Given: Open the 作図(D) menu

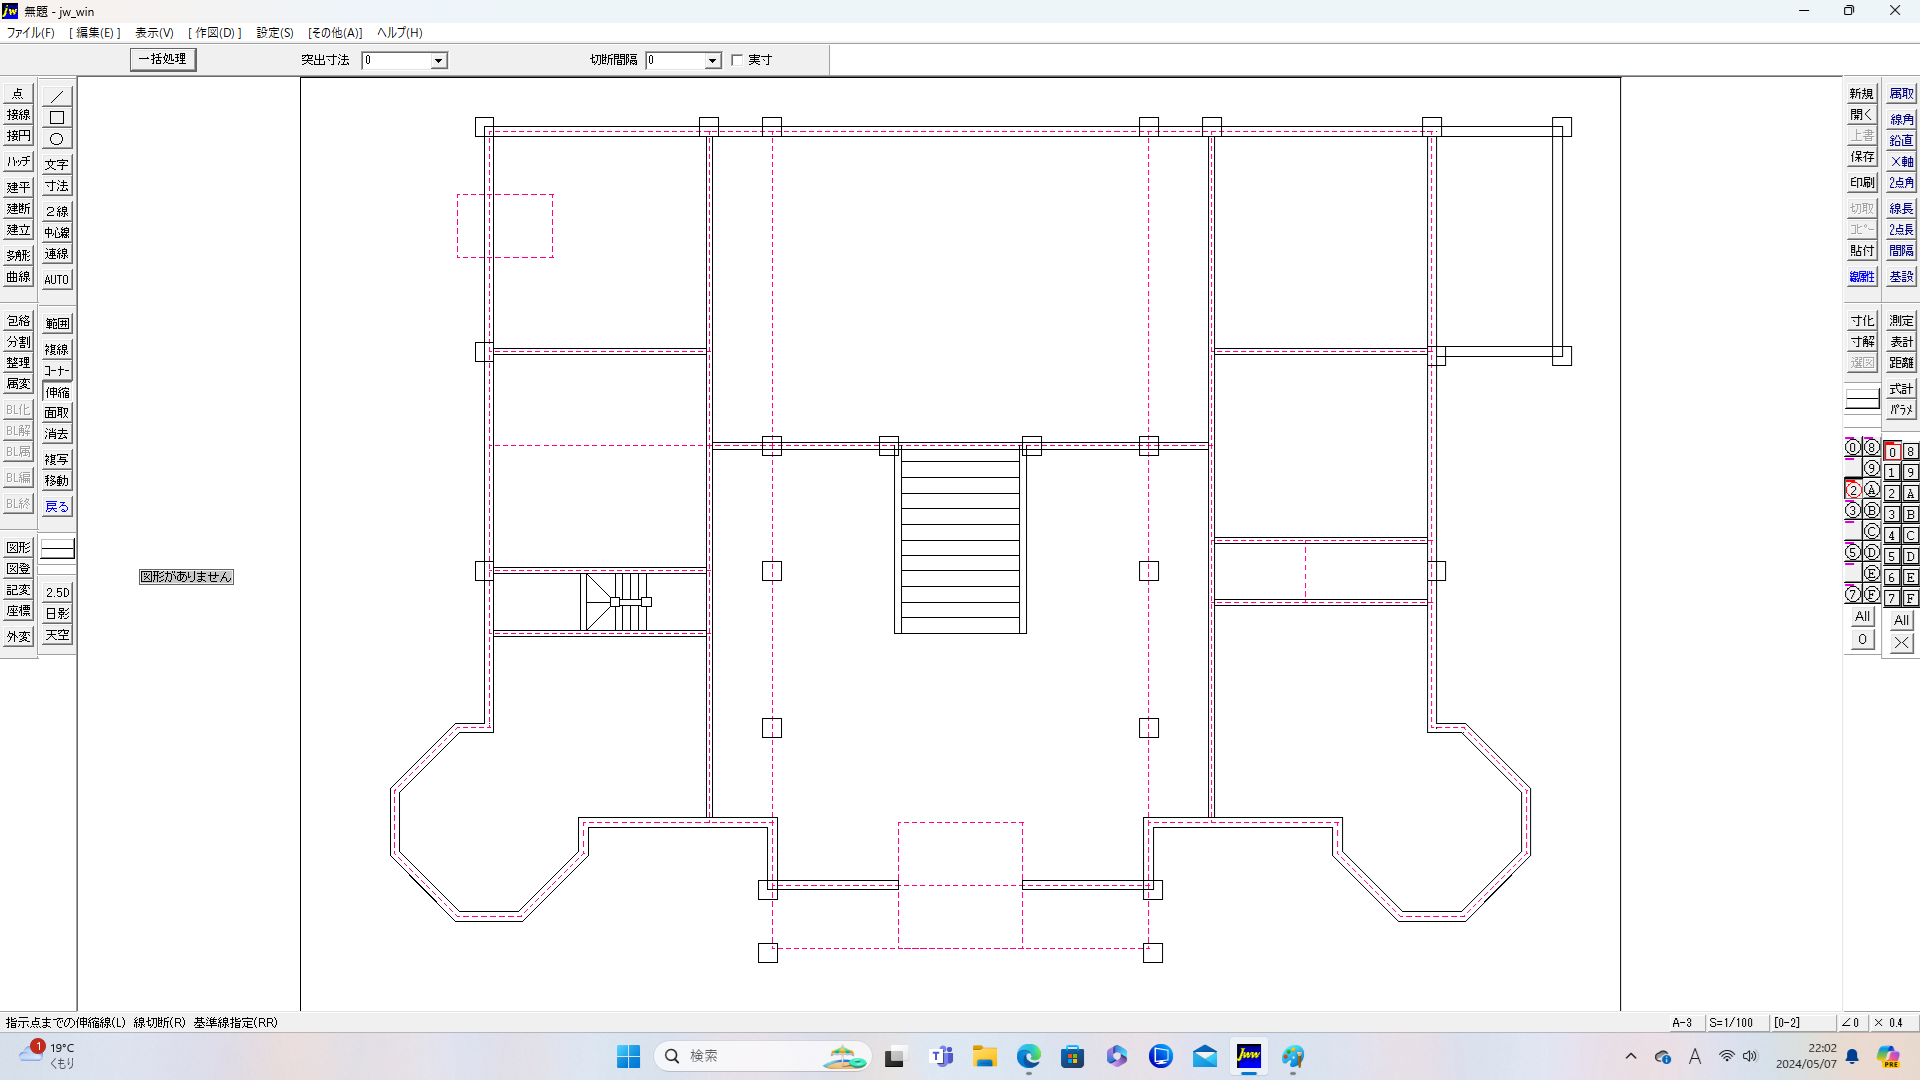Looking at the screenshot, I should [215, 33].
